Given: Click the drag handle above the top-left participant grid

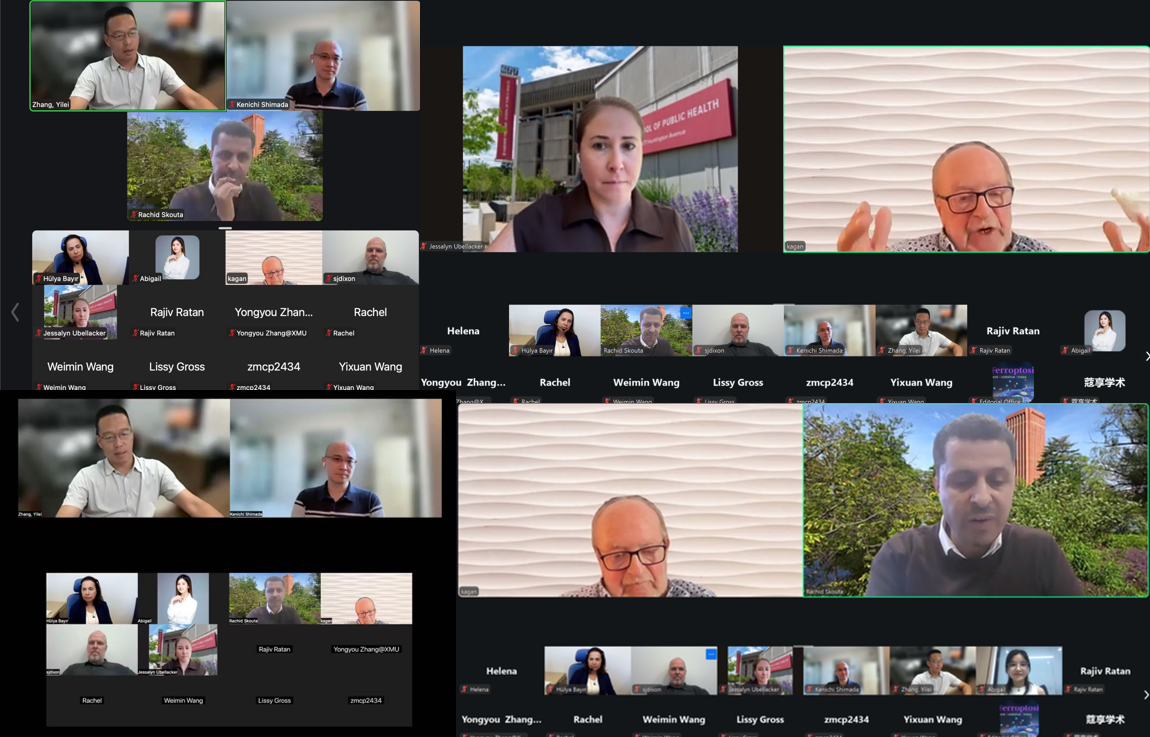Looking at the screenshot, I should (x=225, y=228).
